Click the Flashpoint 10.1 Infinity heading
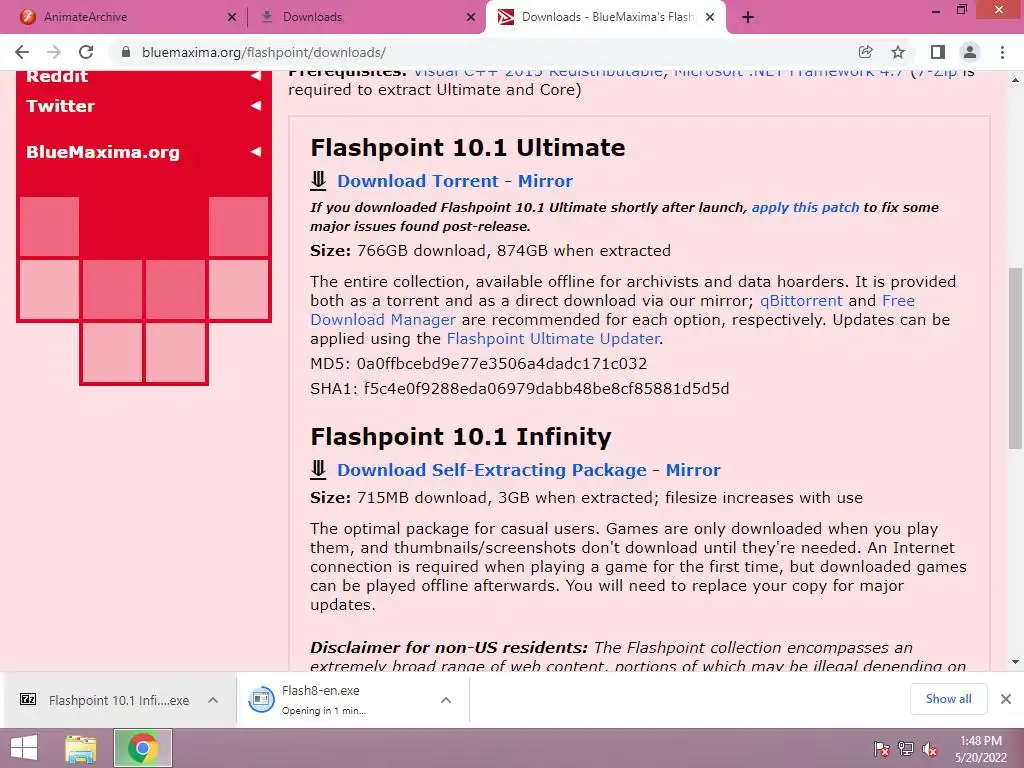The width and height of the screenshot is (1024, 768). point(461,436)
